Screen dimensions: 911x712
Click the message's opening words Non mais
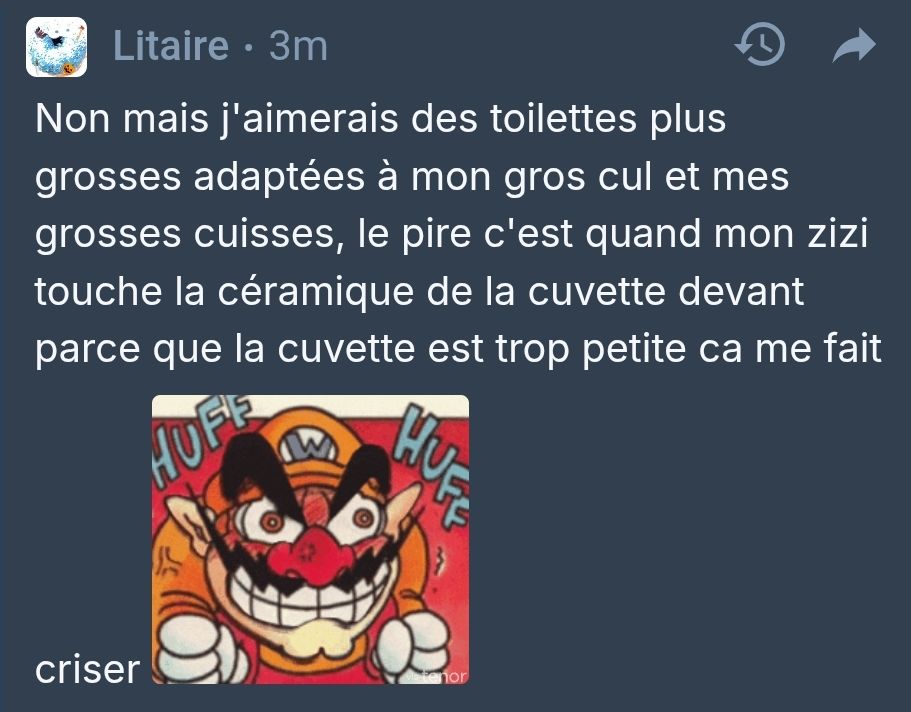click(x=121, y=119)
